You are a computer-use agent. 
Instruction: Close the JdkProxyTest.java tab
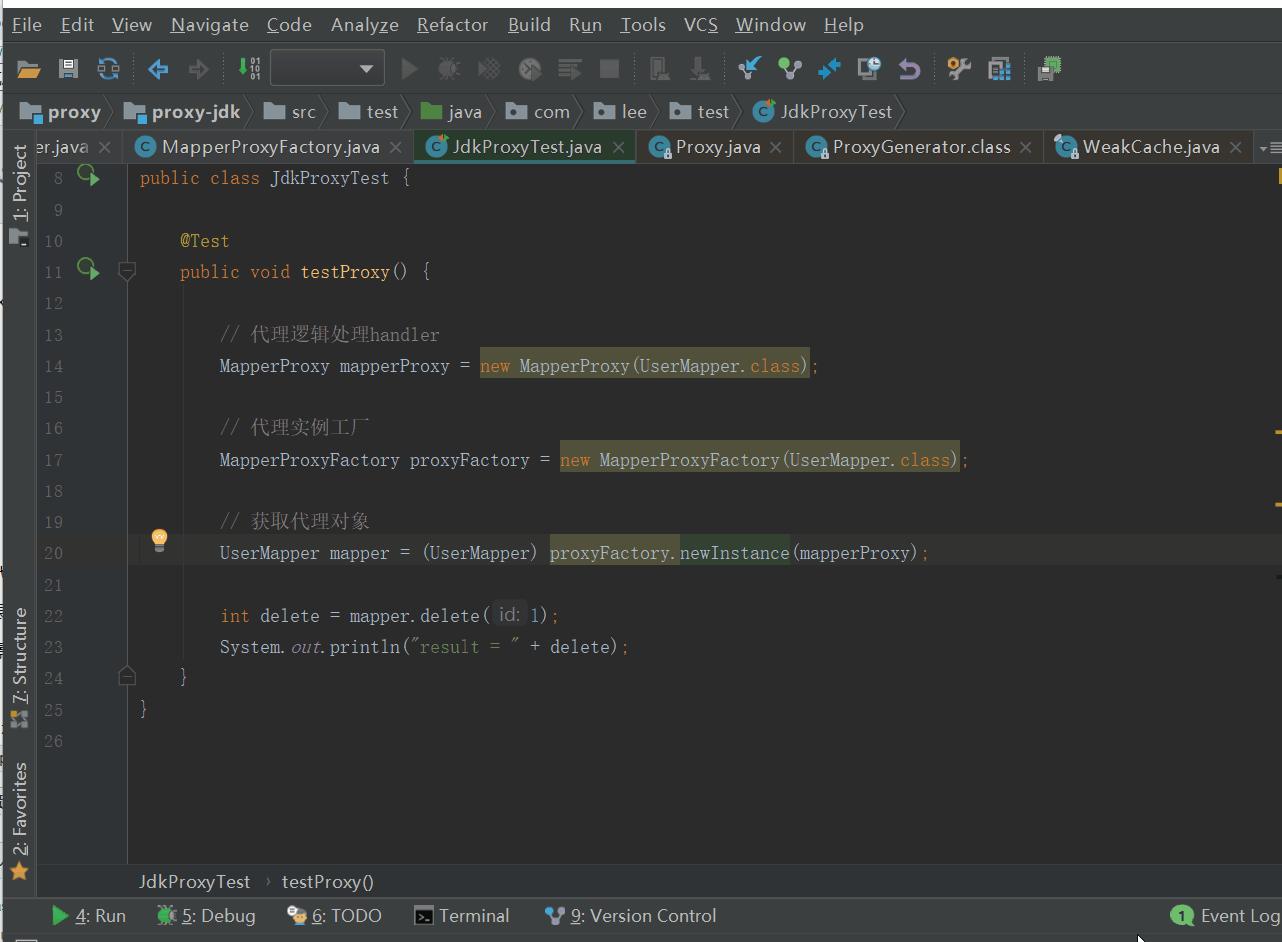pos(619,147)
